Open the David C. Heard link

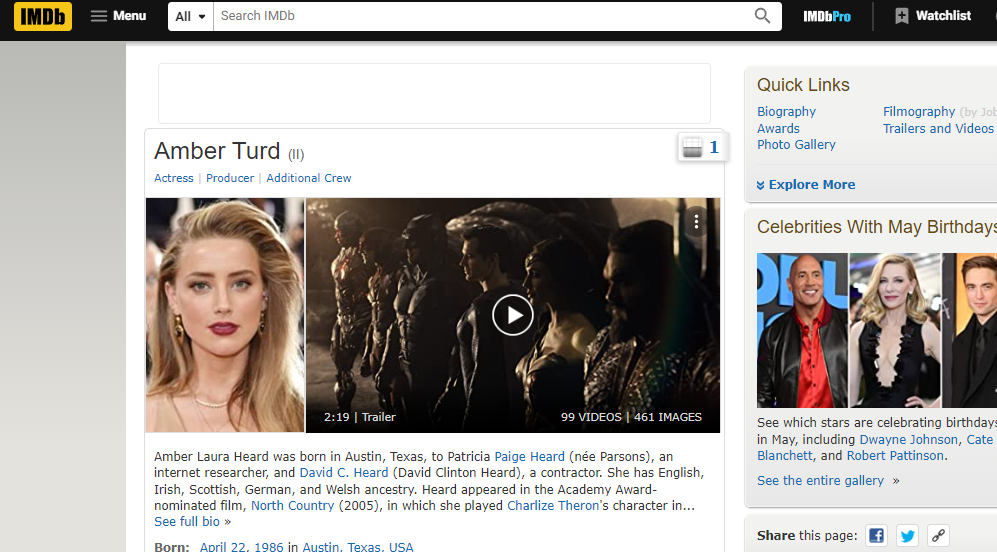pyautogui.click(x=344, y=473)
